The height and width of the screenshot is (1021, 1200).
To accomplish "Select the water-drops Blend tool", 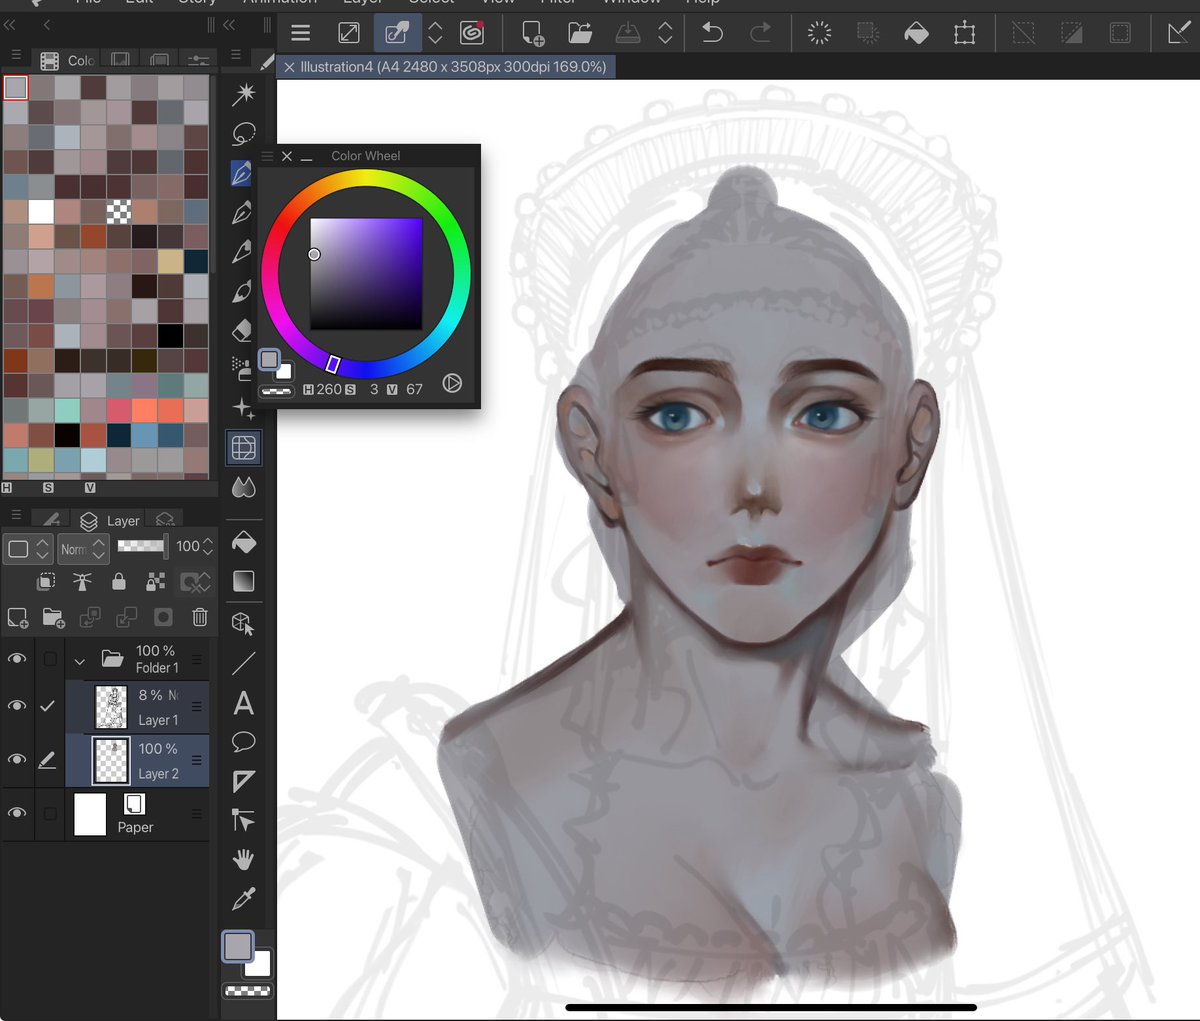I will point(243,487).
